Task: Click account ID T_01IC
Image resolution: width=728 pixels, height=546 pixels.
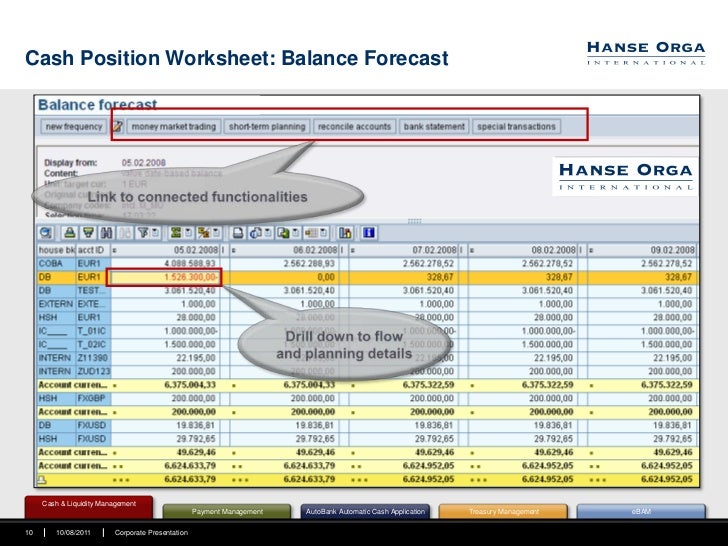Action: coord(93,331)
